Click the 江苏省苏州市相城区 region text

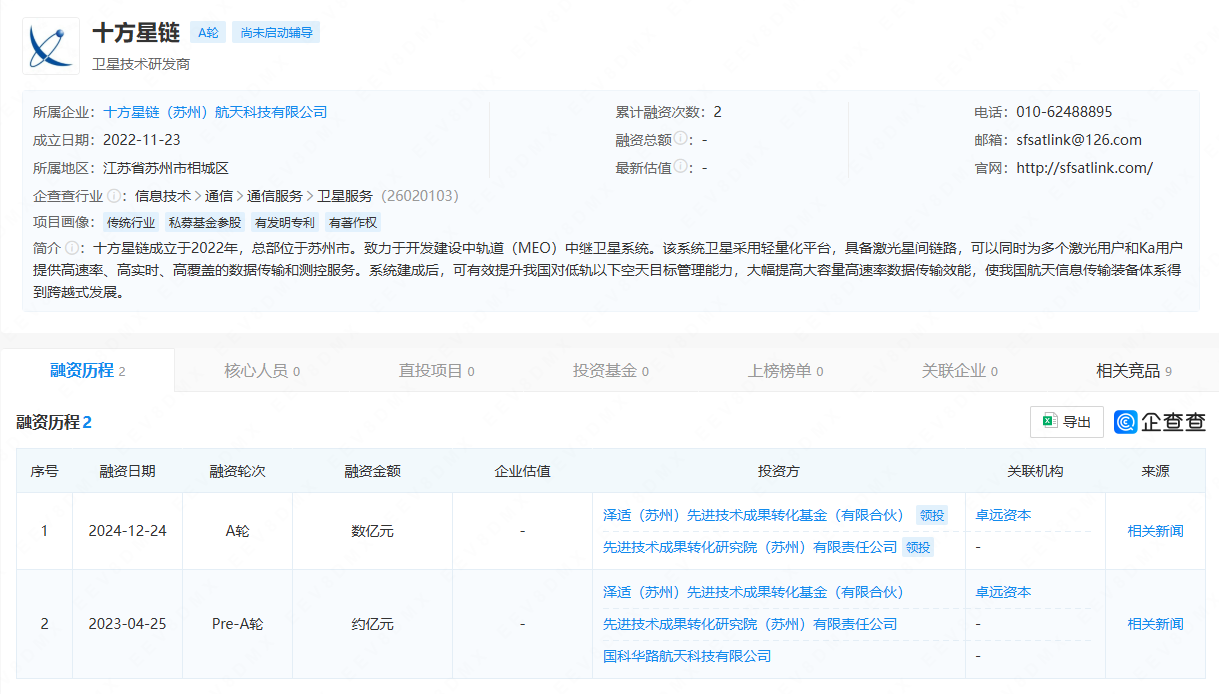166,168
